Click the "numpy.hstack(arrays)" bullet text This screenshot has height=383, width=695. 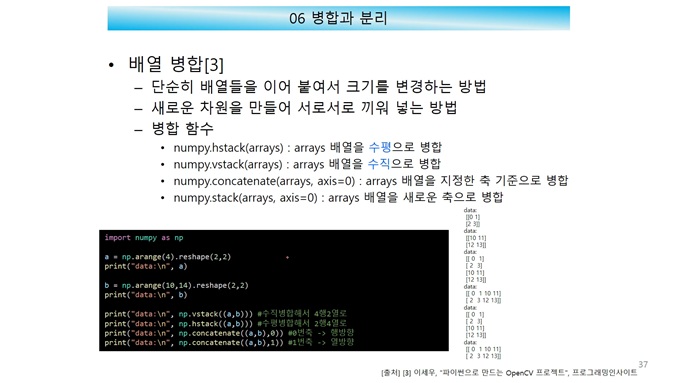[x=308, y=147]
